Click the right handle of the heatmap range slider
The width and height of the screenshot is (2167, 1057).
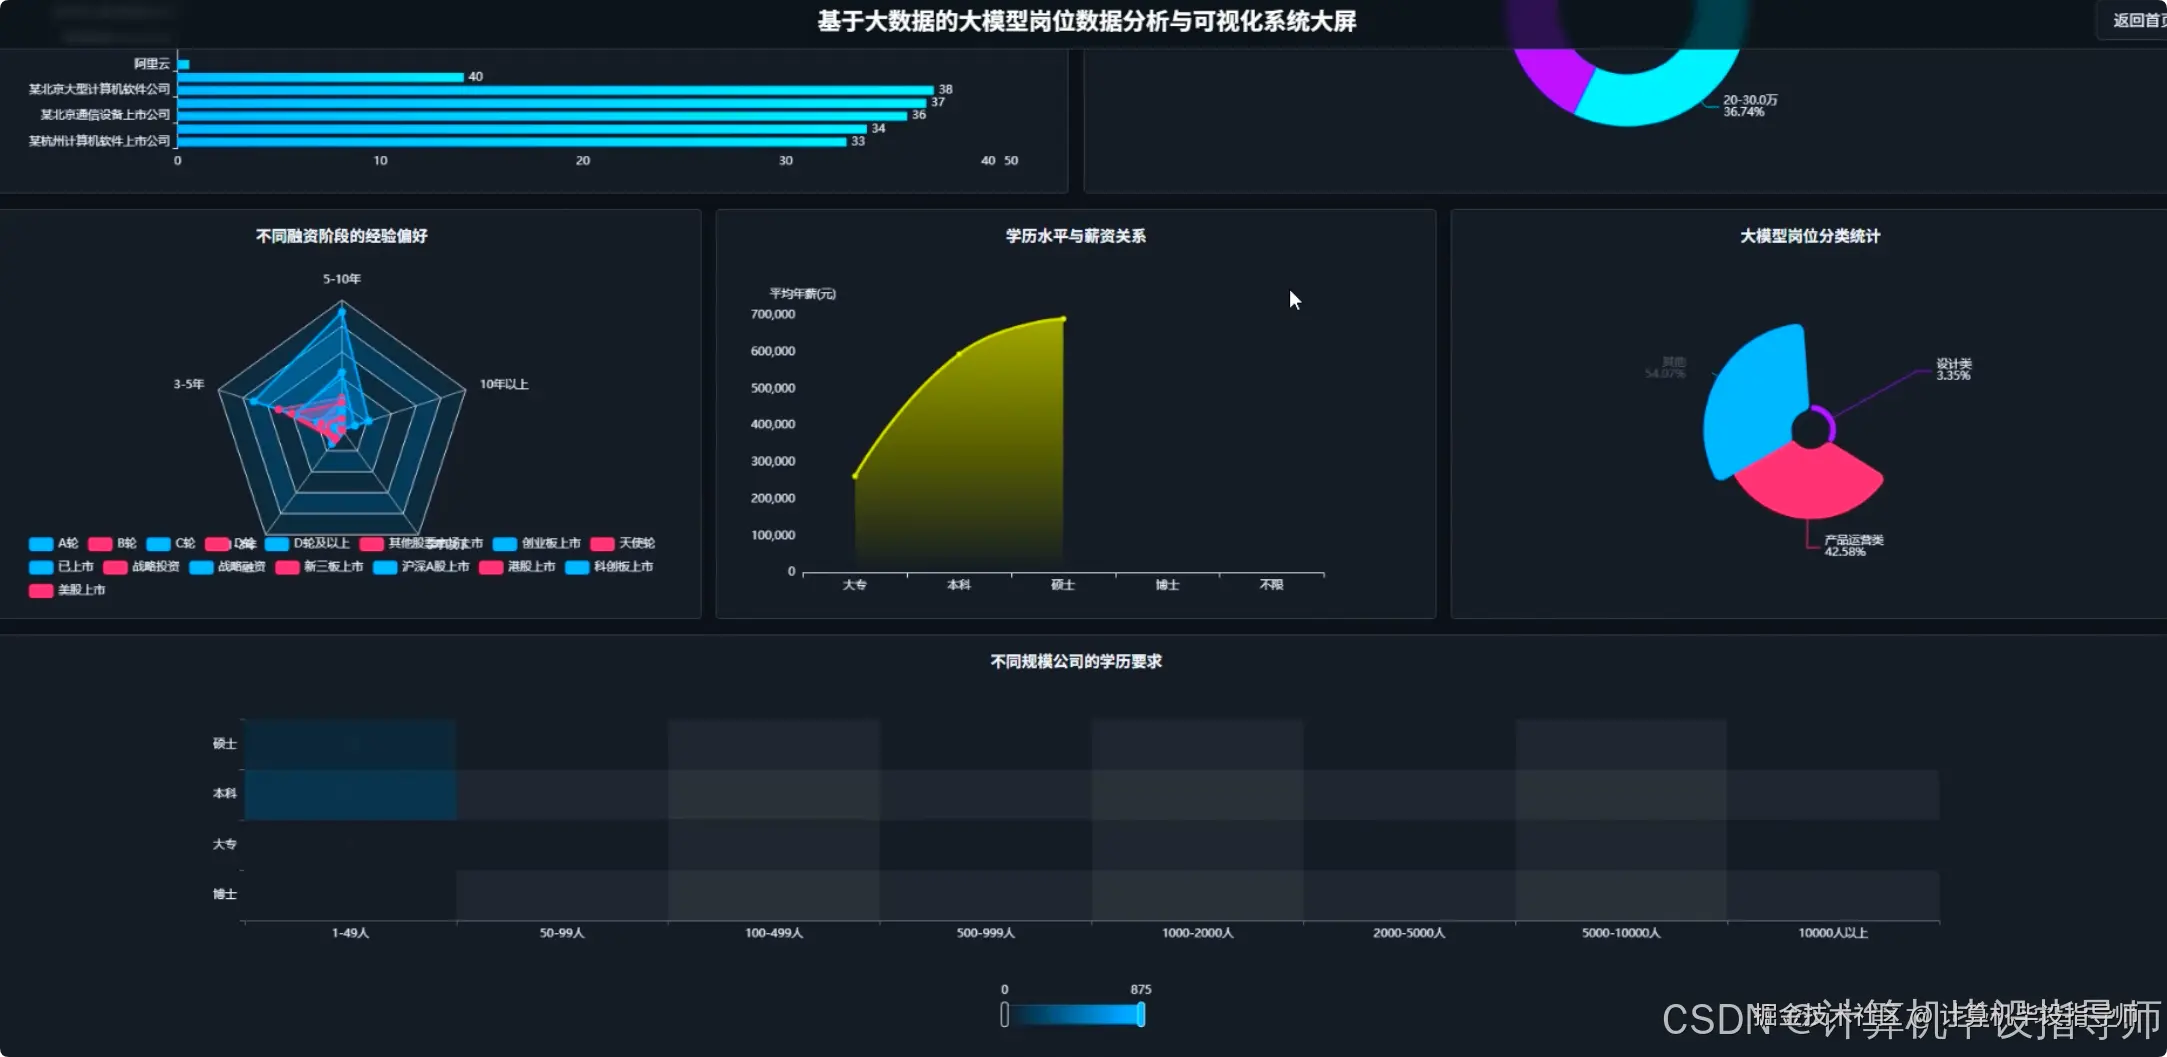1141,1015
